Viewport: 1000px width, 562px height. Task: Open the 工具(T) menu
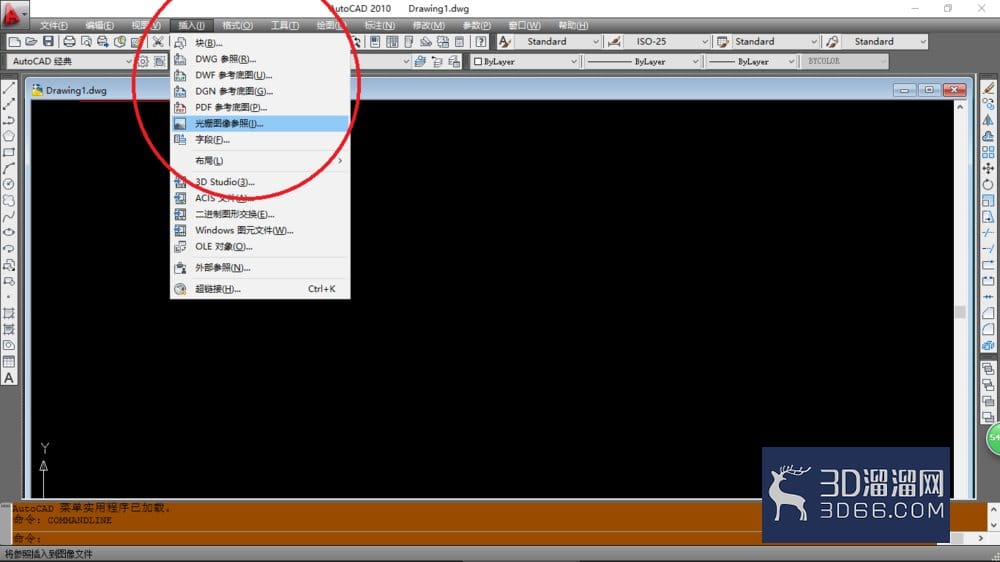pyautogui.click(x=284, y=26)
